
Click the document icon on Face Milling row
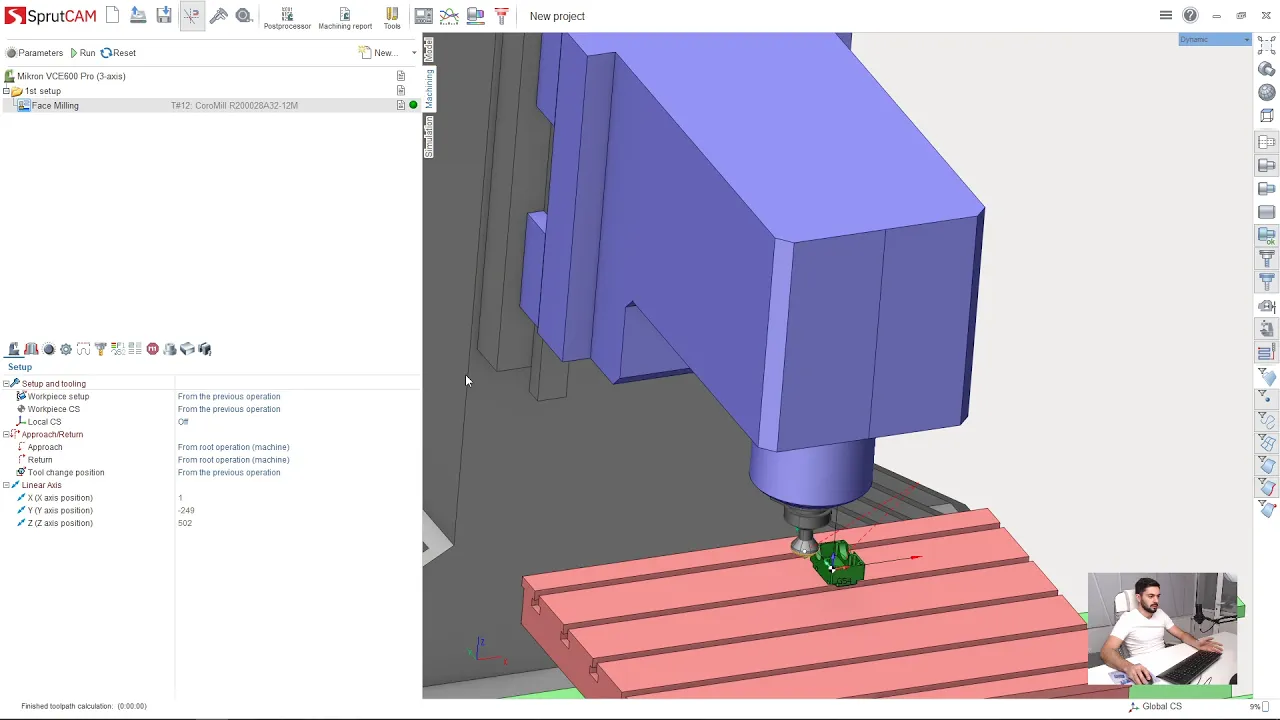coord(401,105)
